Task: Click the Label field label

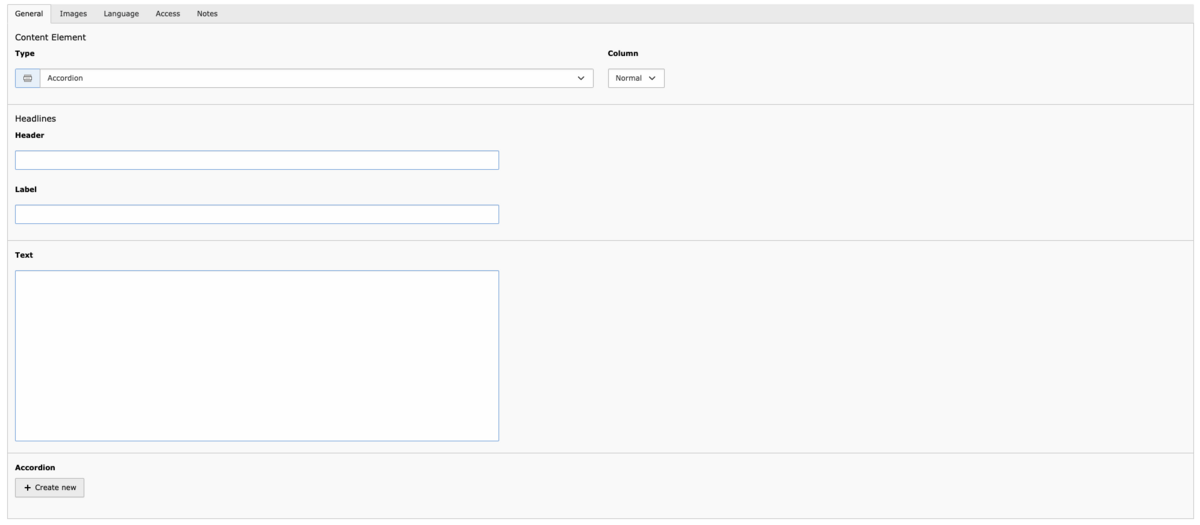Action: click(26, 188)
